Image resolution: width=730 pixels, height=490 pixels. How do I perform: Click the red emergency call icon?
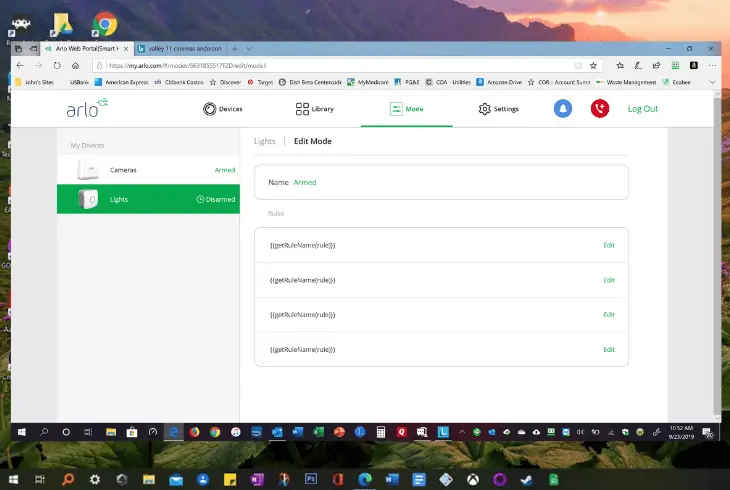pos(599,108)
